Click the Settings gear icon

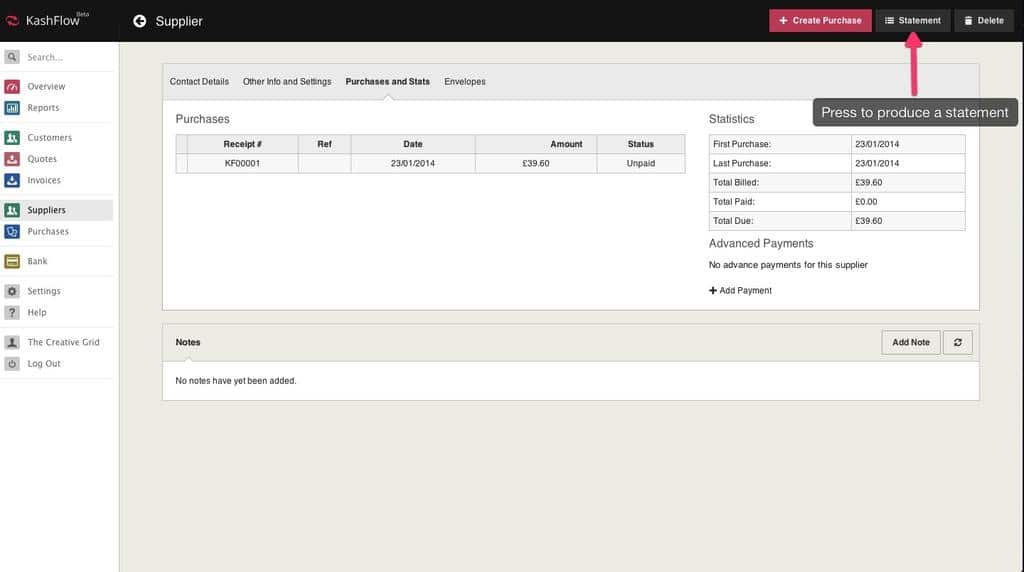coord(12,291)
